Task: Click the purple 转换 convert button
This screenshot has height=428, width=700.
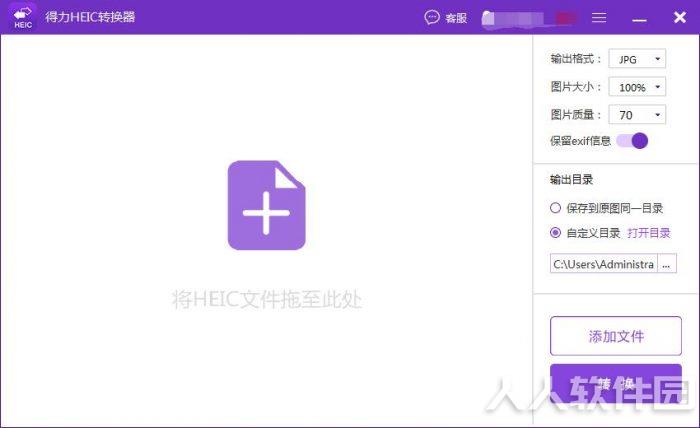Action: point(616,384)
